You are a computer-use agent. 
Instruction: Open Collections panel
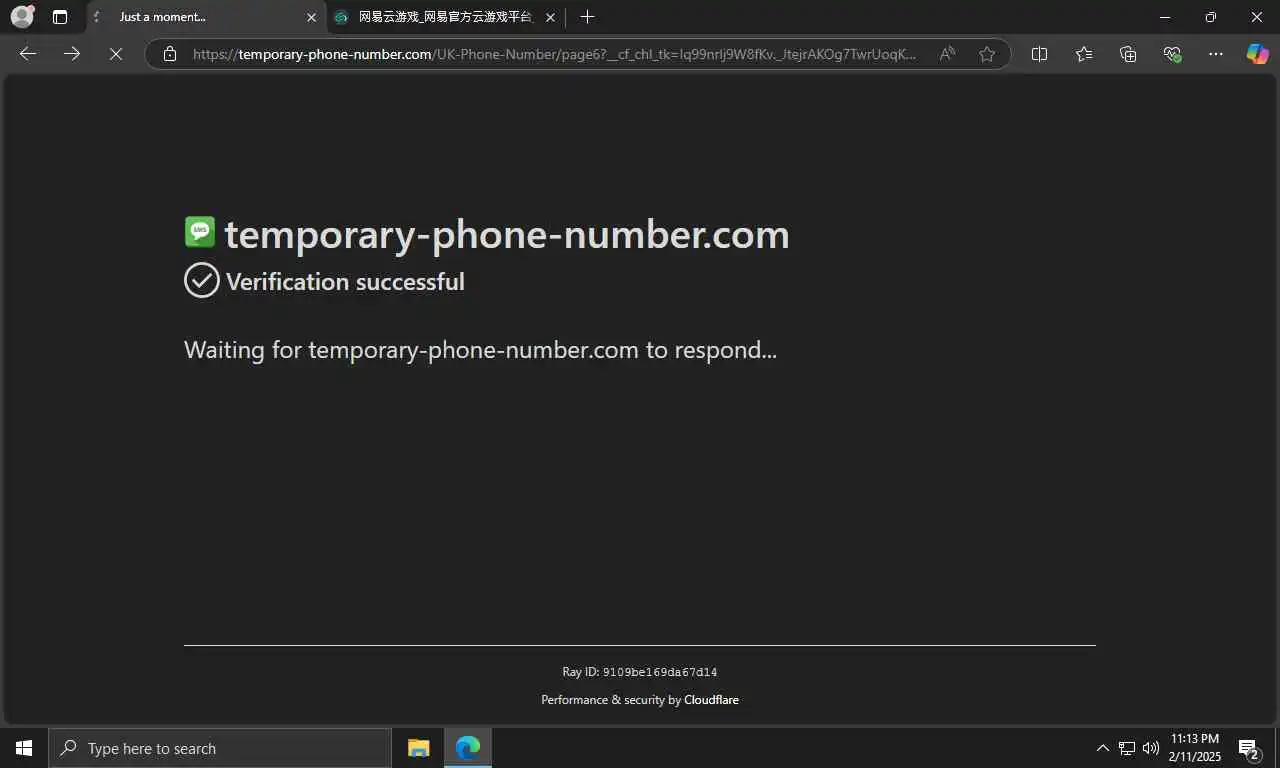coord(1128,54)
